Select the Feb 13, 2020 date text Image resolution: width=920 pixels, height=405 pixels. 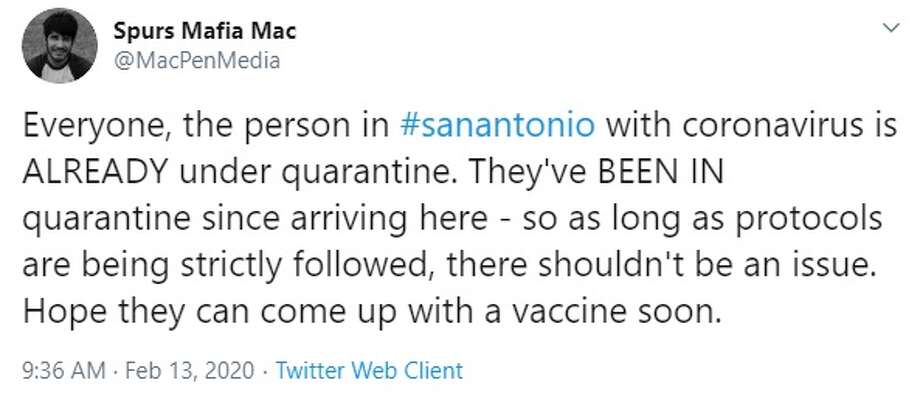[x=191, y=370]
